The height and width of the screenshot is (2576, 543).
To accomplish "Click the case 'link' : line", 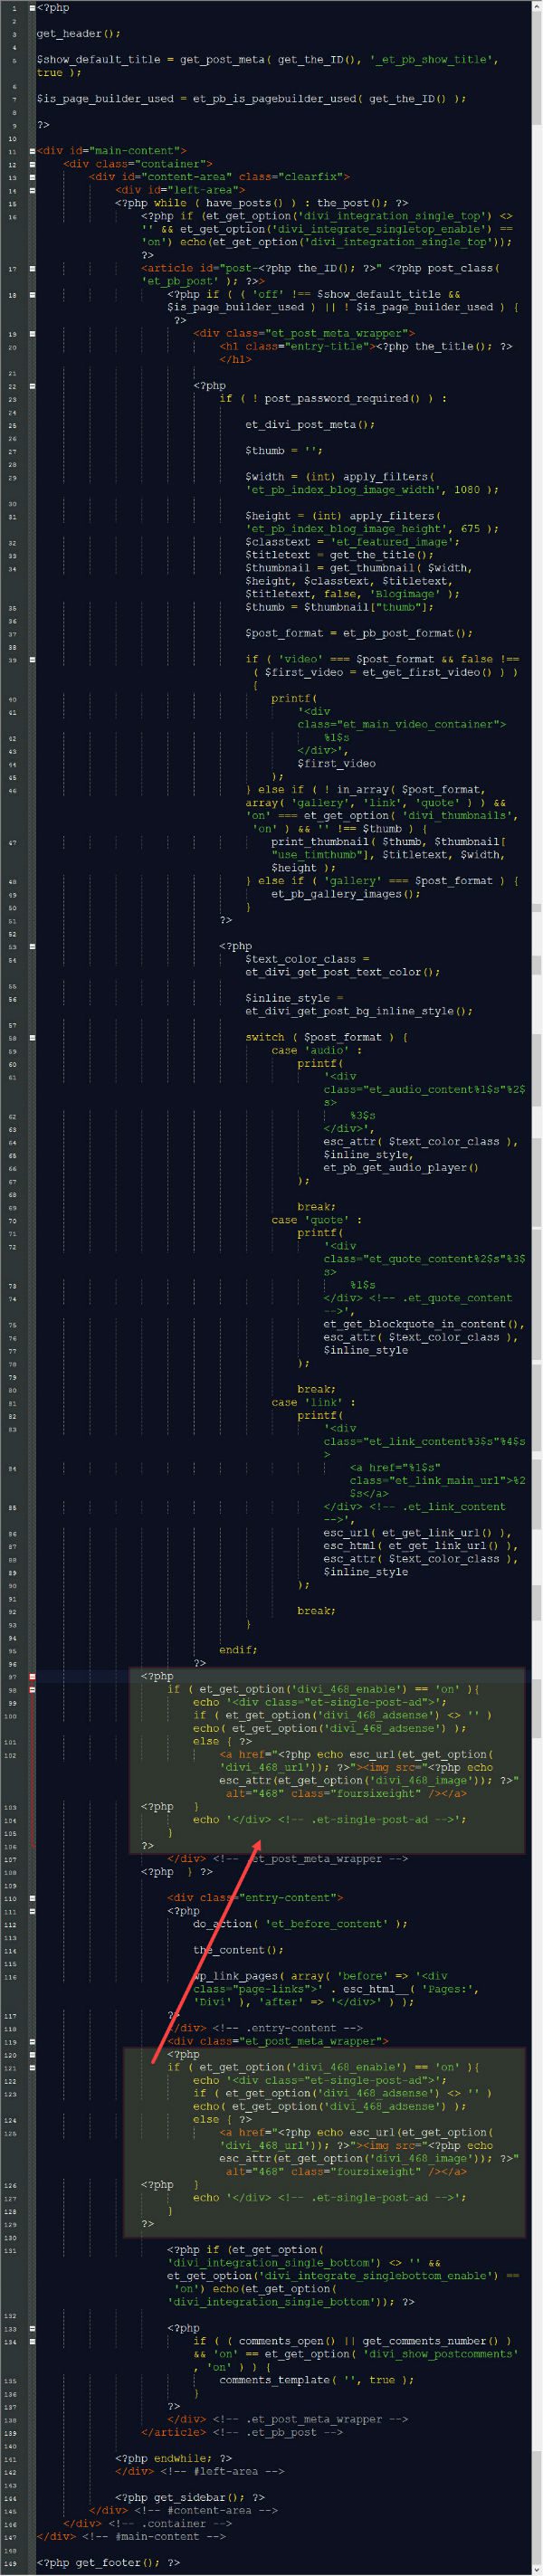I will coord(314,1402).
